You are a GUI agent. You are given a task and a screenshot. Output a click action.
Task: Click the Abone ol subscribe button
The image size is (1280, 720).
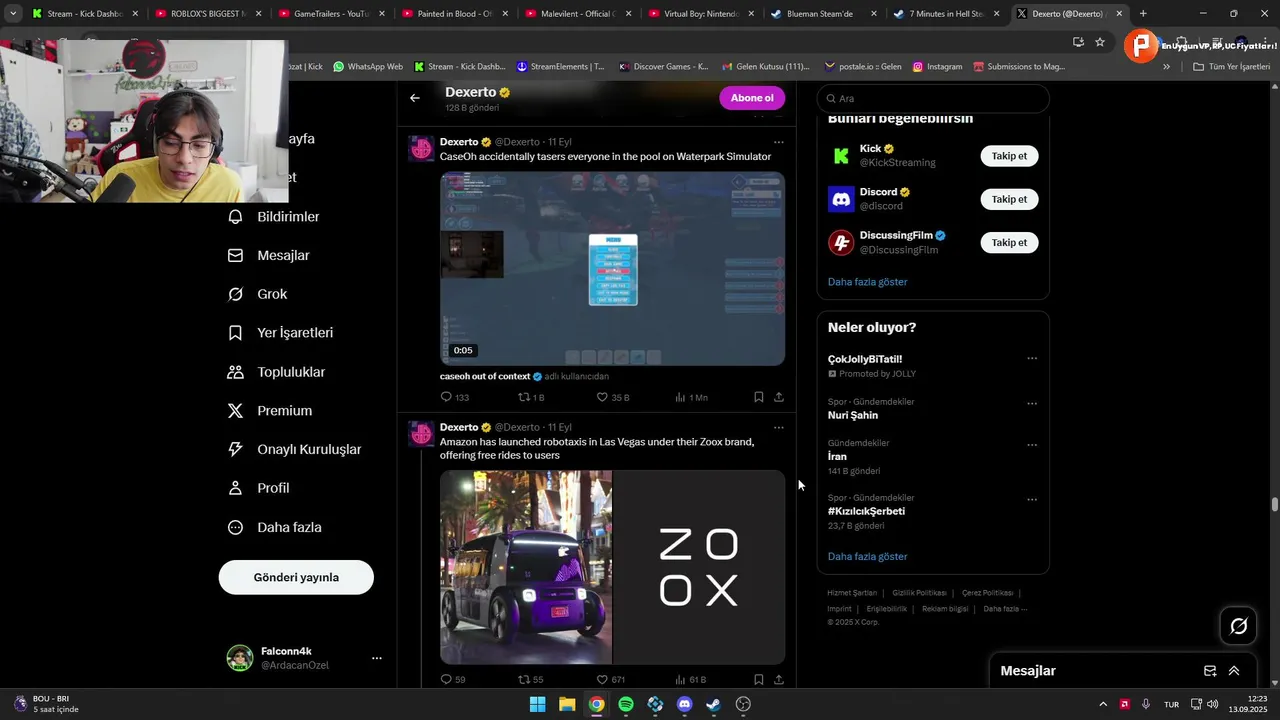point(752,98)
